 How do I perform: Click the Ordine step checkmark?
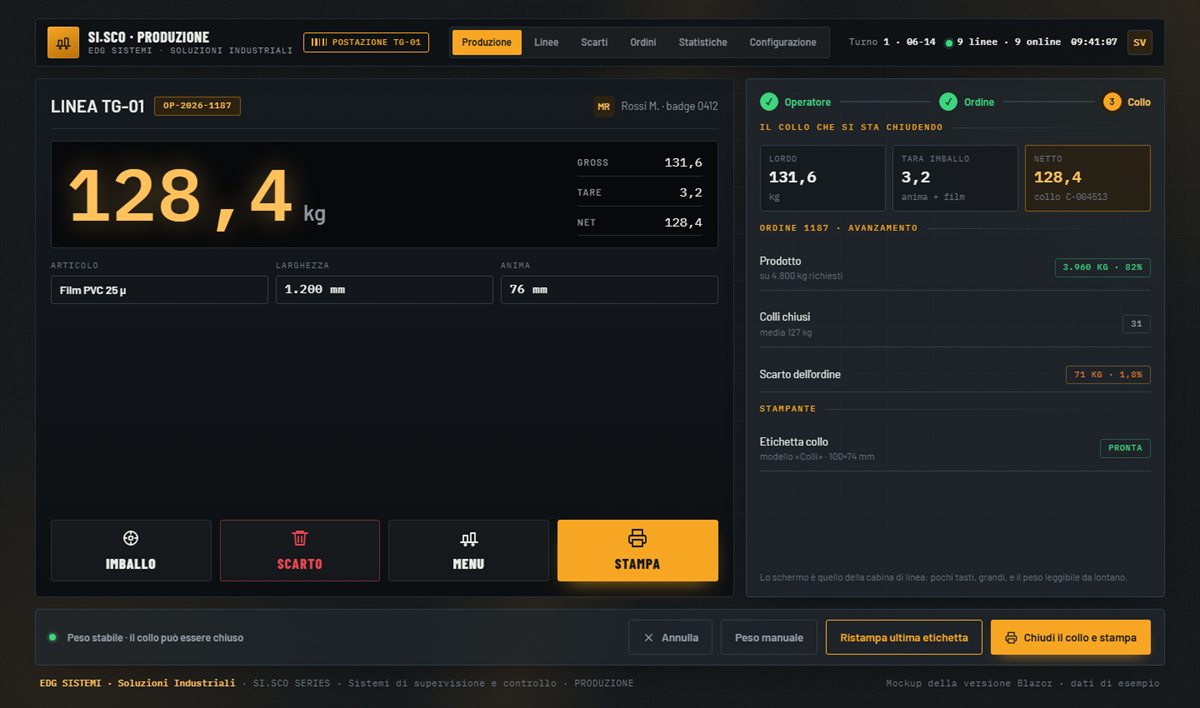pos(948,102)
